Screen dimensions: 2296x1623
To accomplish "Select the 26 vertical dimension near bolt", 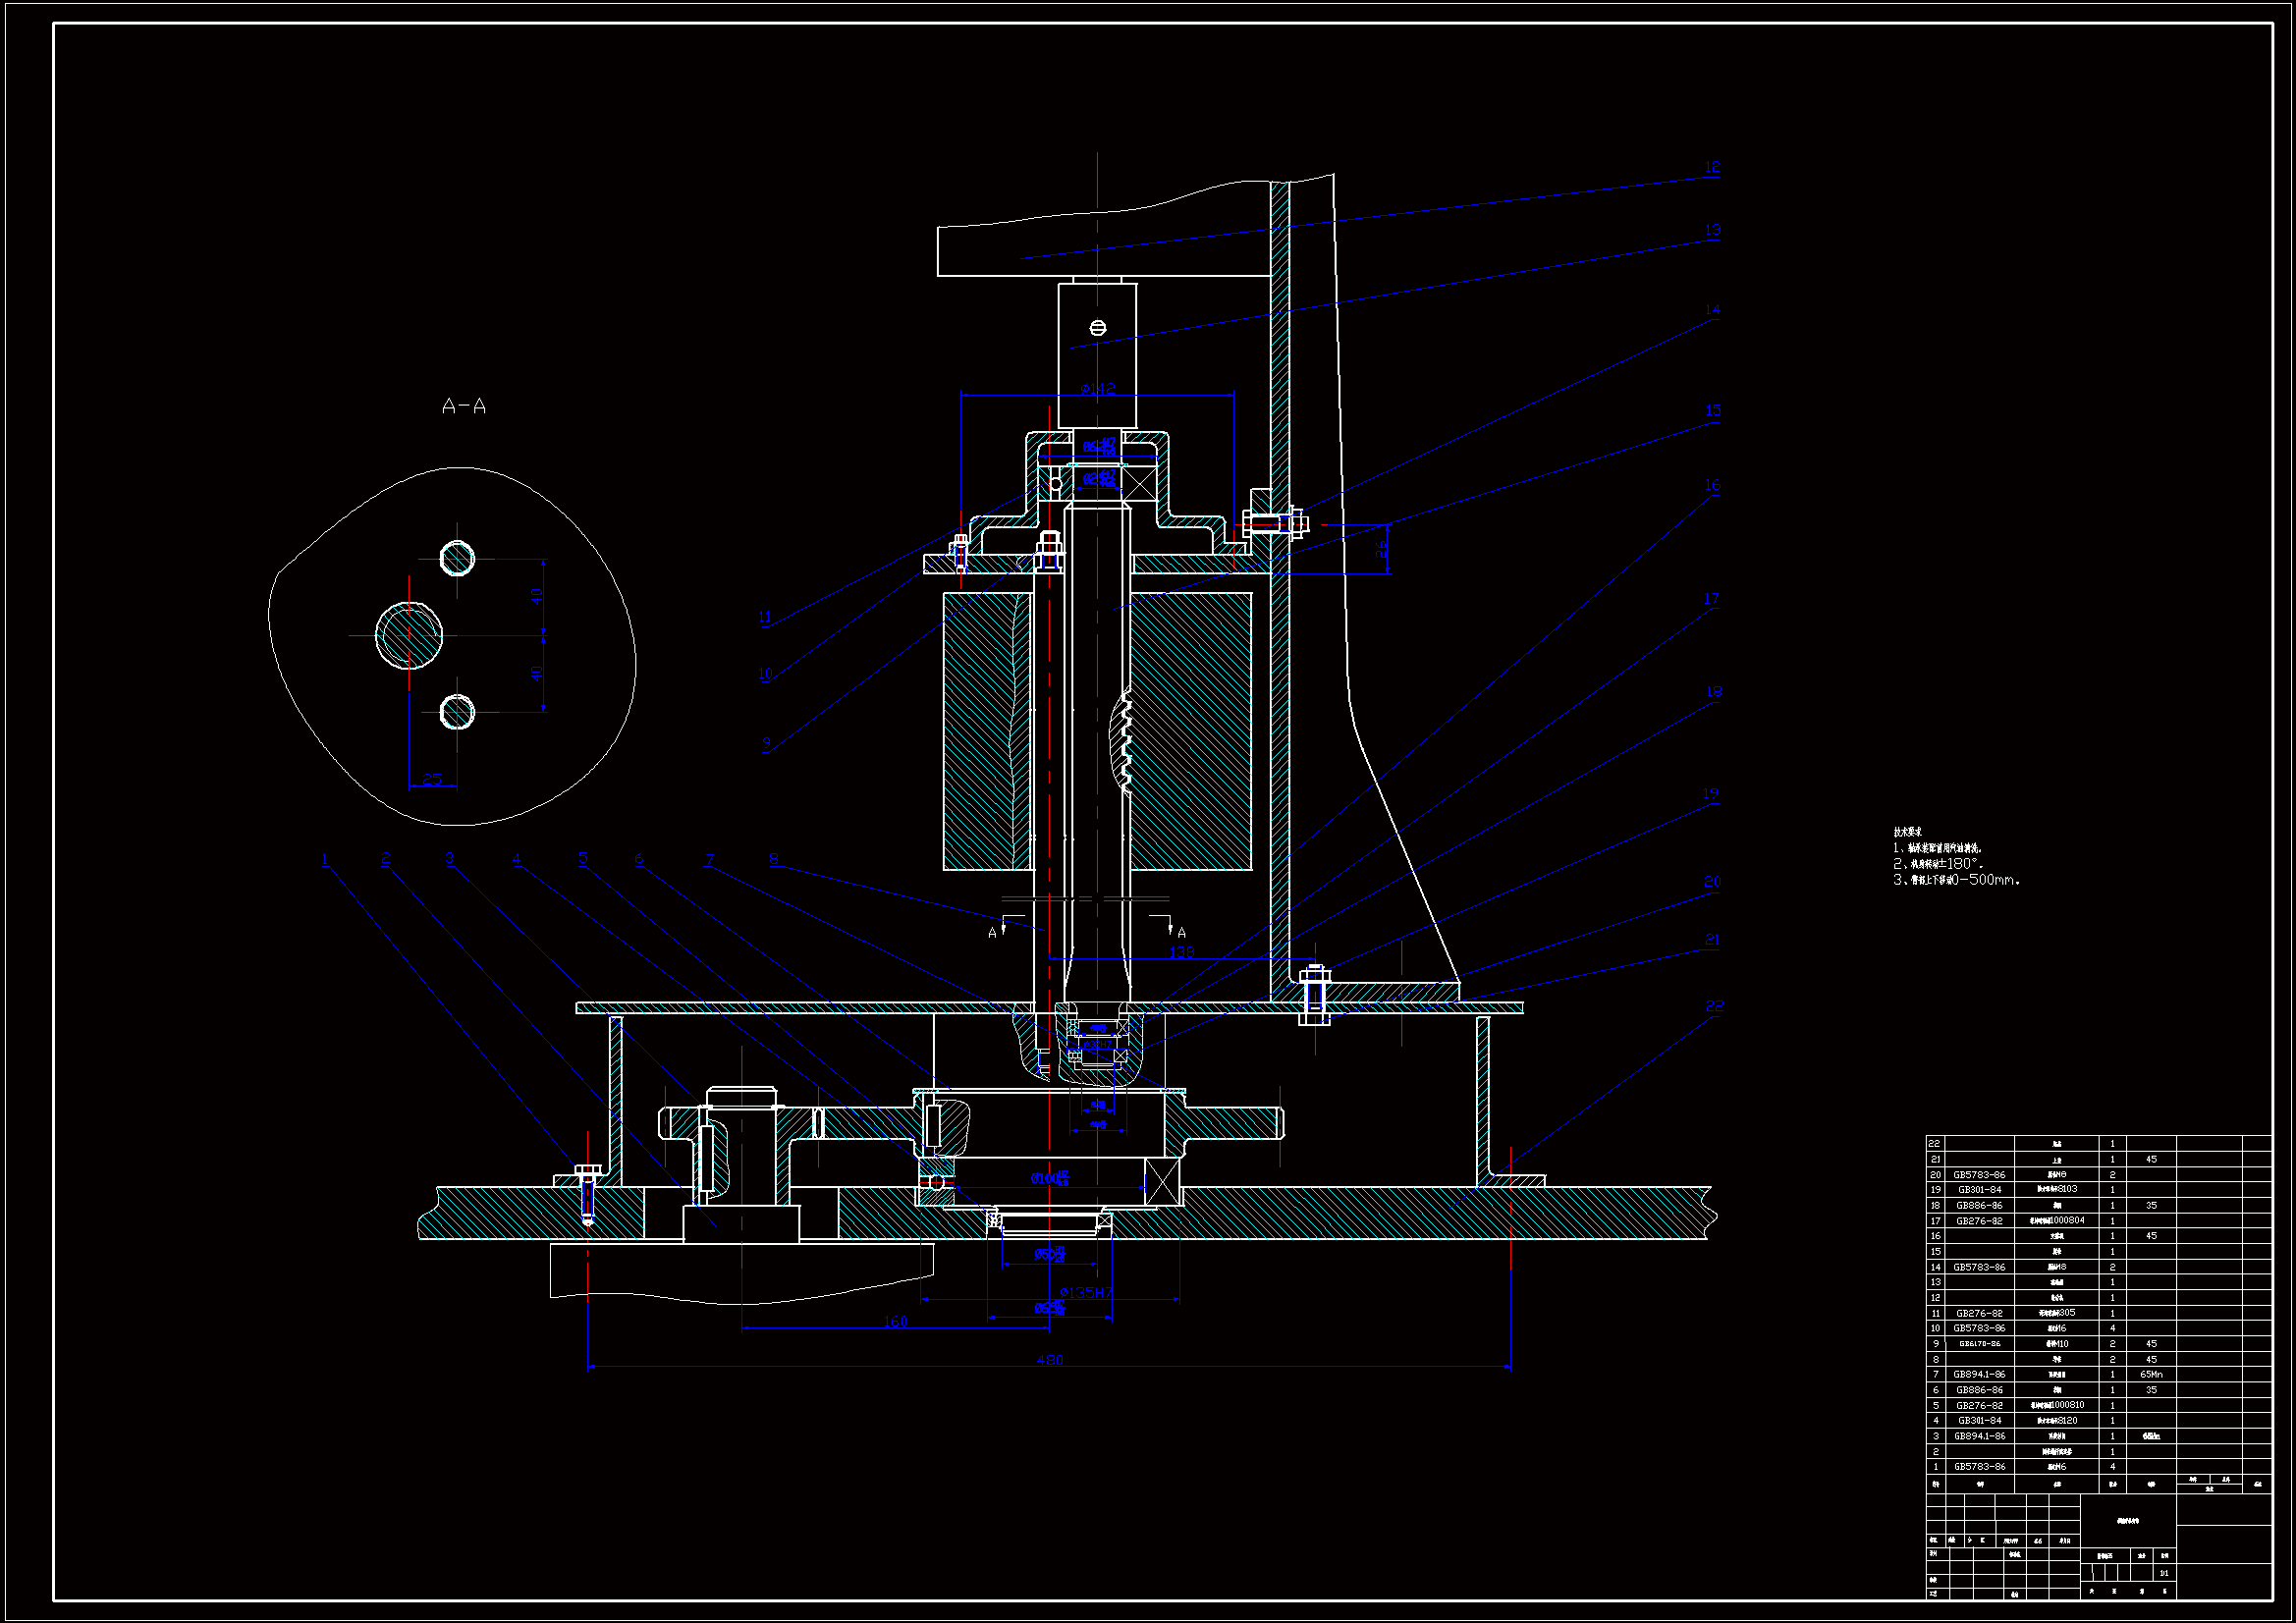I will point(1380,549).
